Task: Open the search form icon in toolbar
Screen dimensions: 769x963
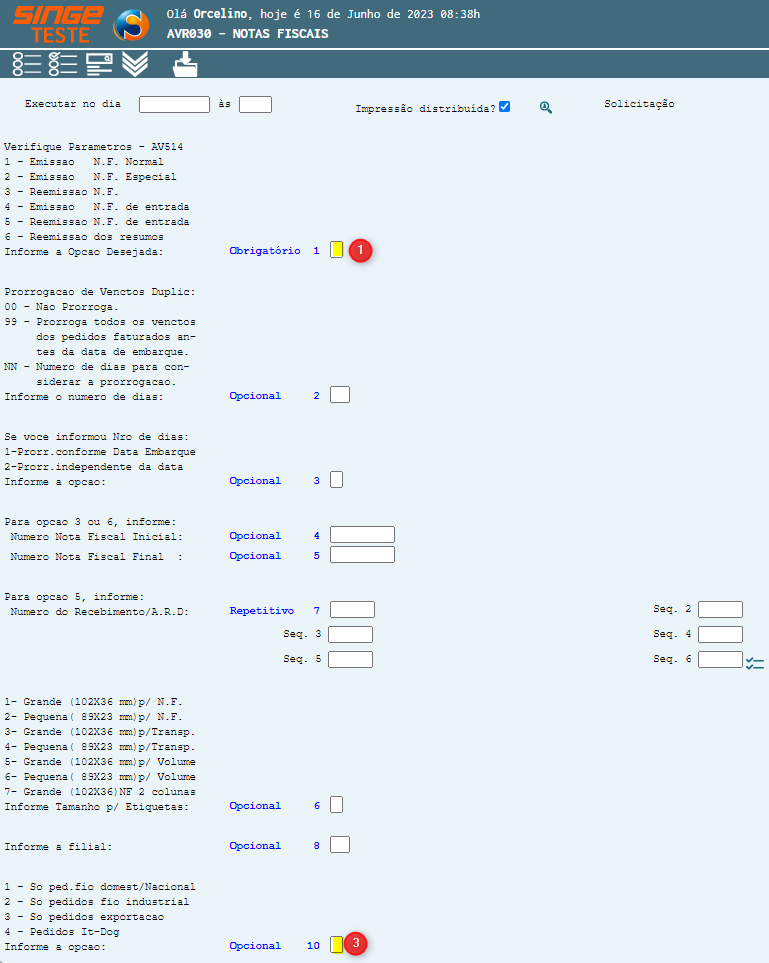Action: pos(99,64)
